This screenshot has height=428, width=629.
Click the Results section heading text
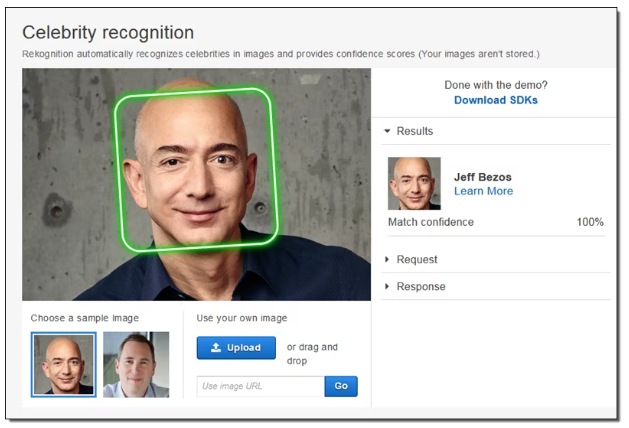pos(415,131)
